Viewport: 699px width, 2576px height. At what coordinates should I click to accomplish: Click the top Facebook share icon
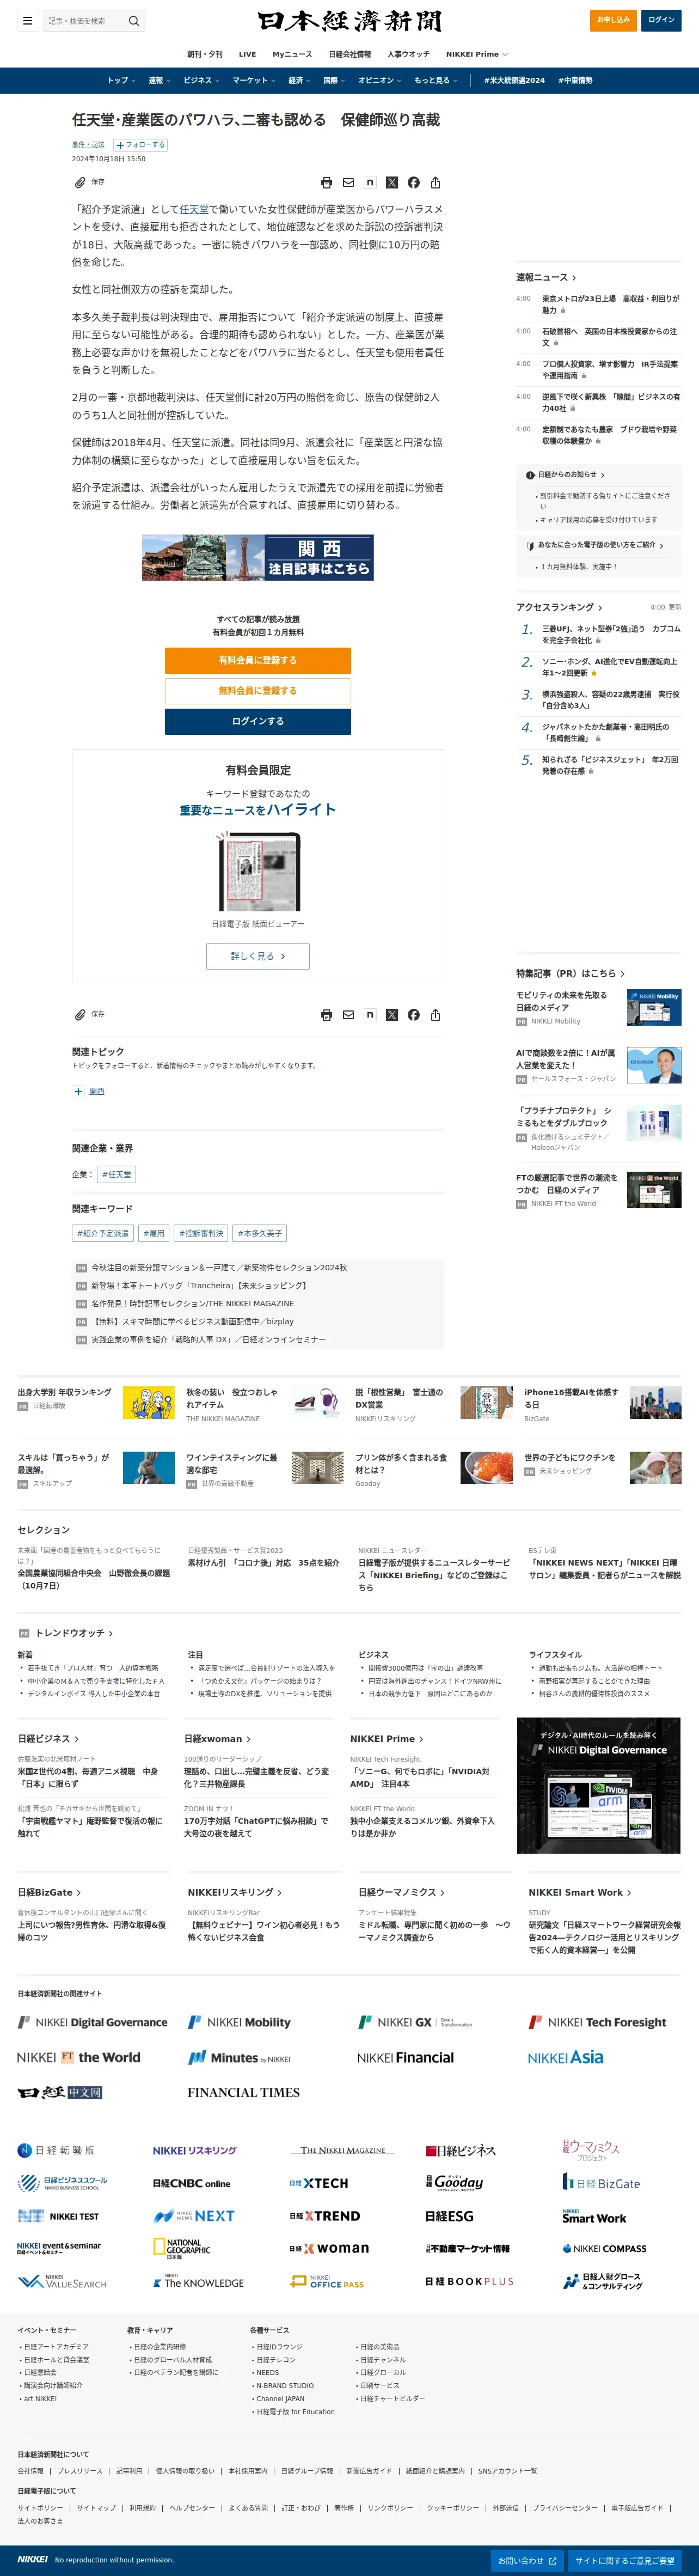(414, 183)
